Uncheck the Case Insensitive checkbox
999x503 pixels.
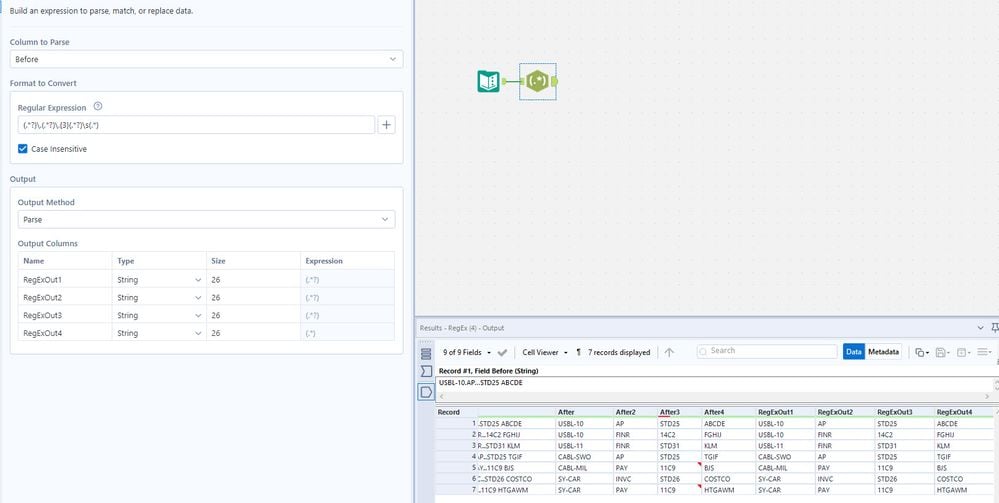(23, 149)
